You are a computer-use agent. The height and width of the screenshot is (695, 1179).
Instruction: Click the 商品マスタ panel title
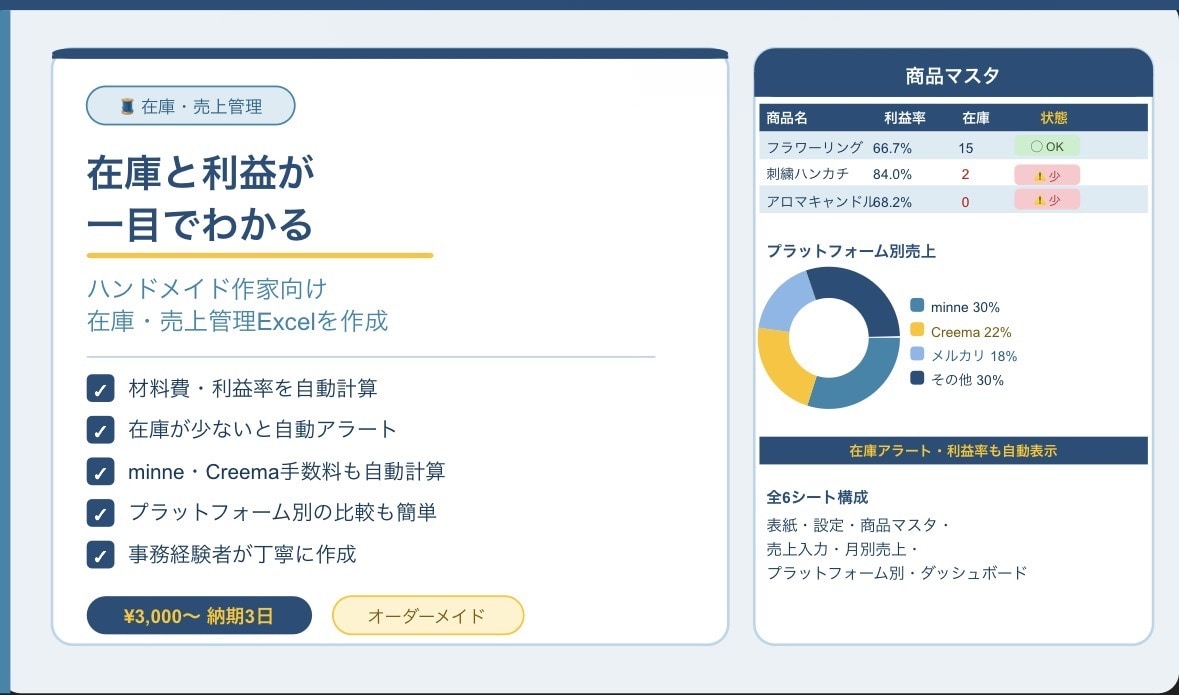pos(953,75)
